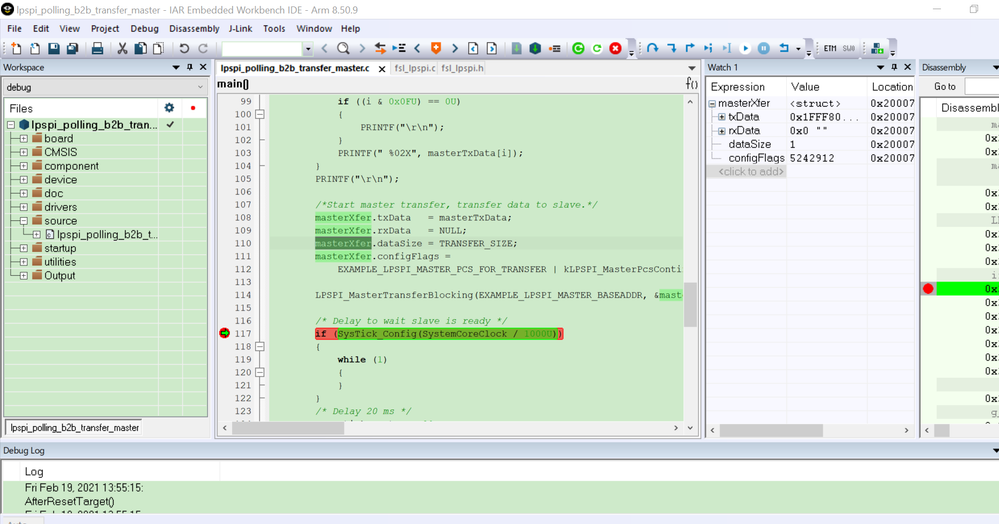Pin the Watch 1 panel
Image resolution: width=999 pixels, height=524 pixels.
895,67
